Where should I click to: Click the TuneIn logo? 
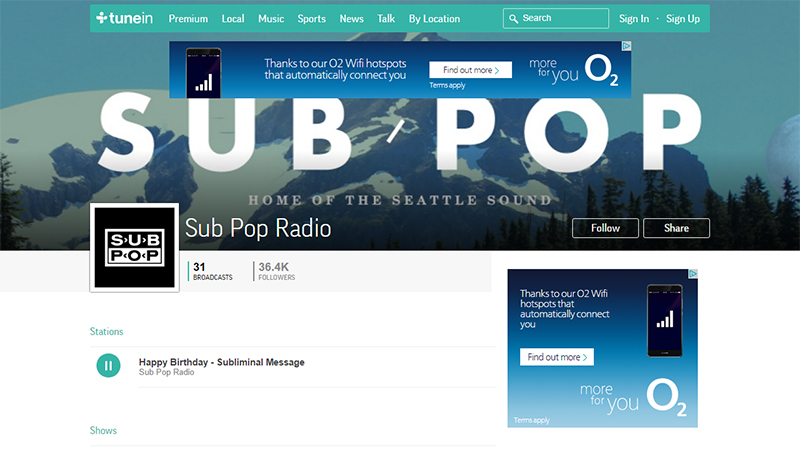(124, 18)
